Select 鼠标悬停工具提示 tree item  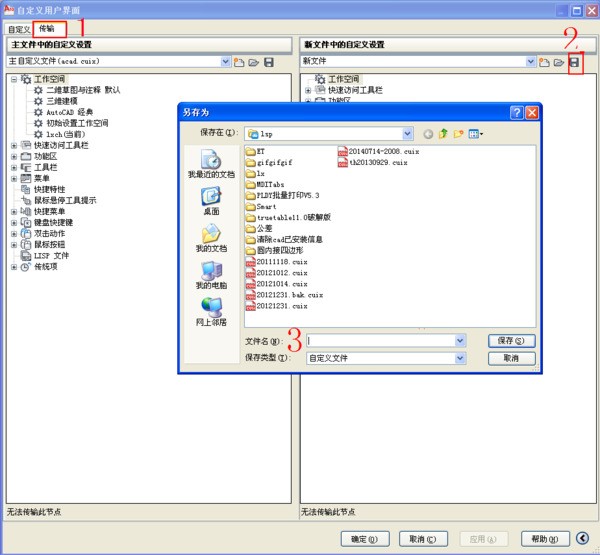click(x=65, y=200)
